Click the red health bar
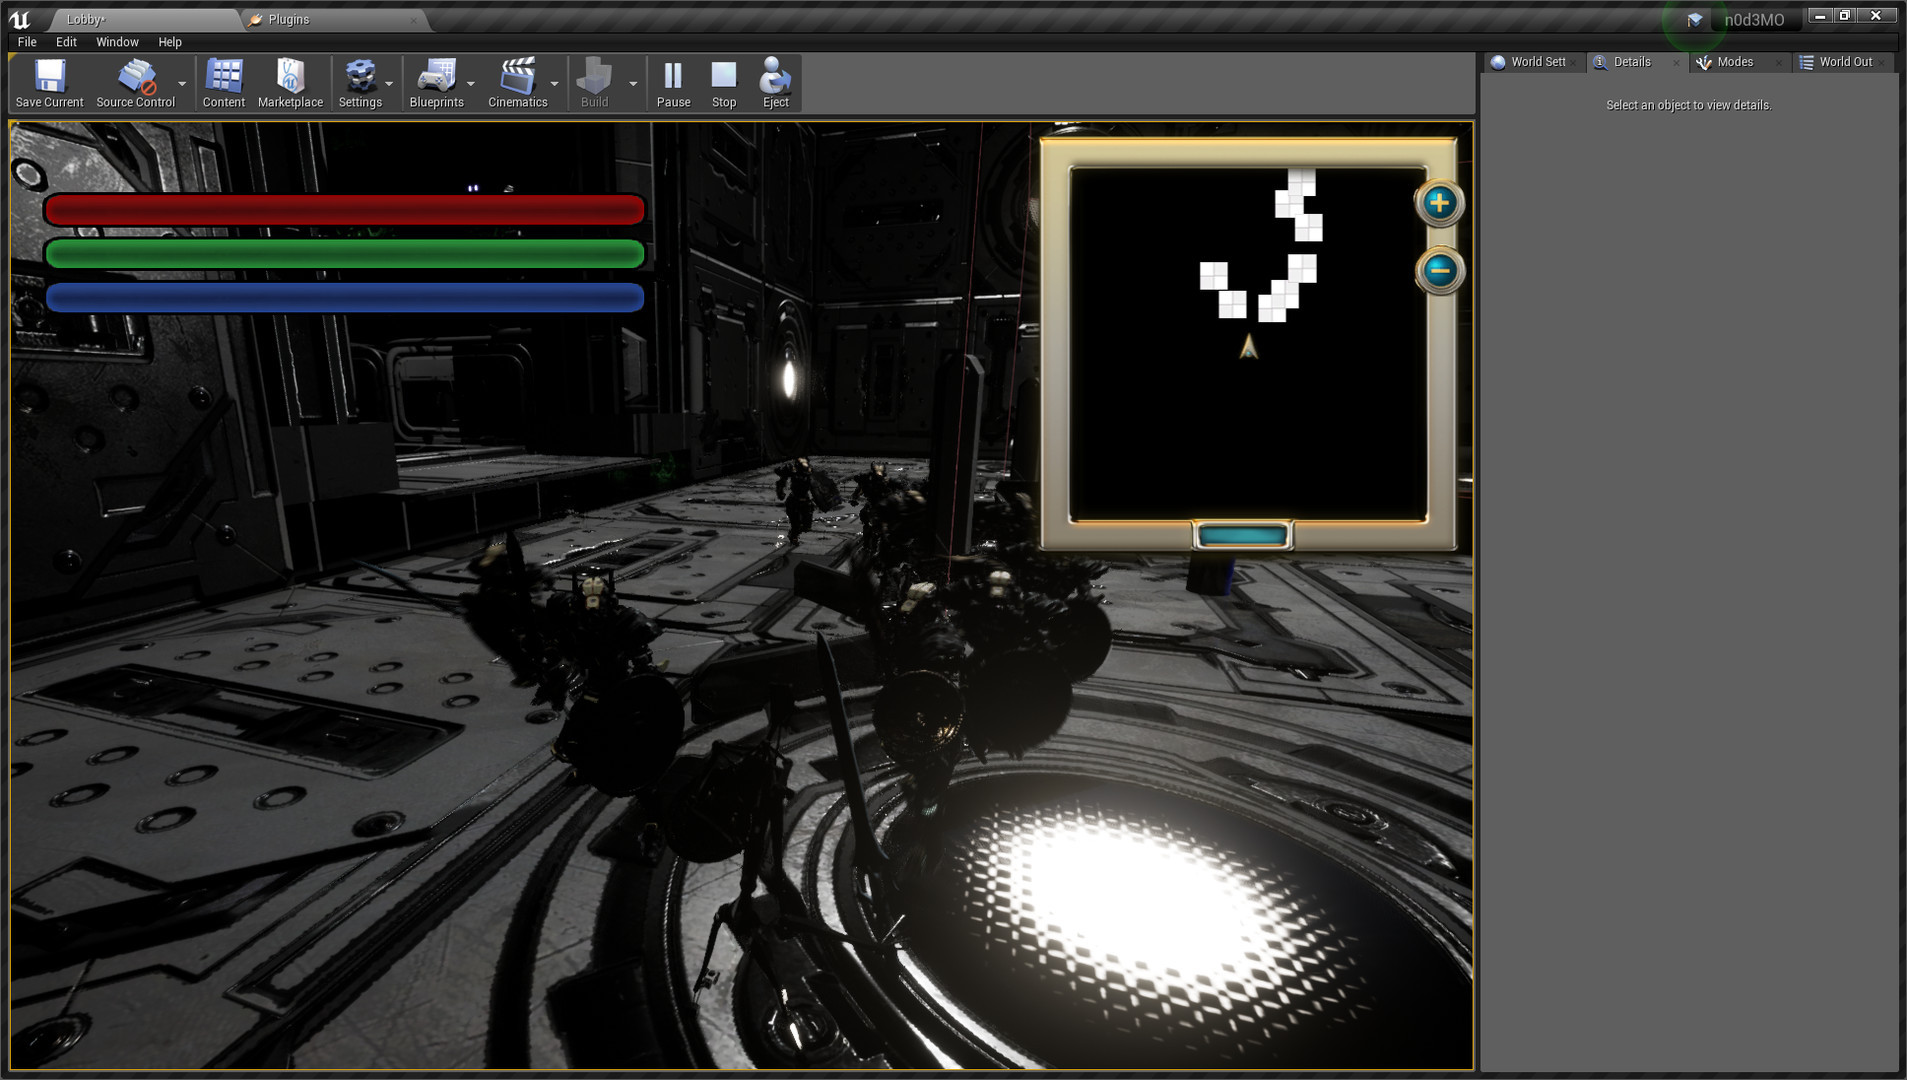The width and height of the screenshot is (1907, 1080). 345,210
